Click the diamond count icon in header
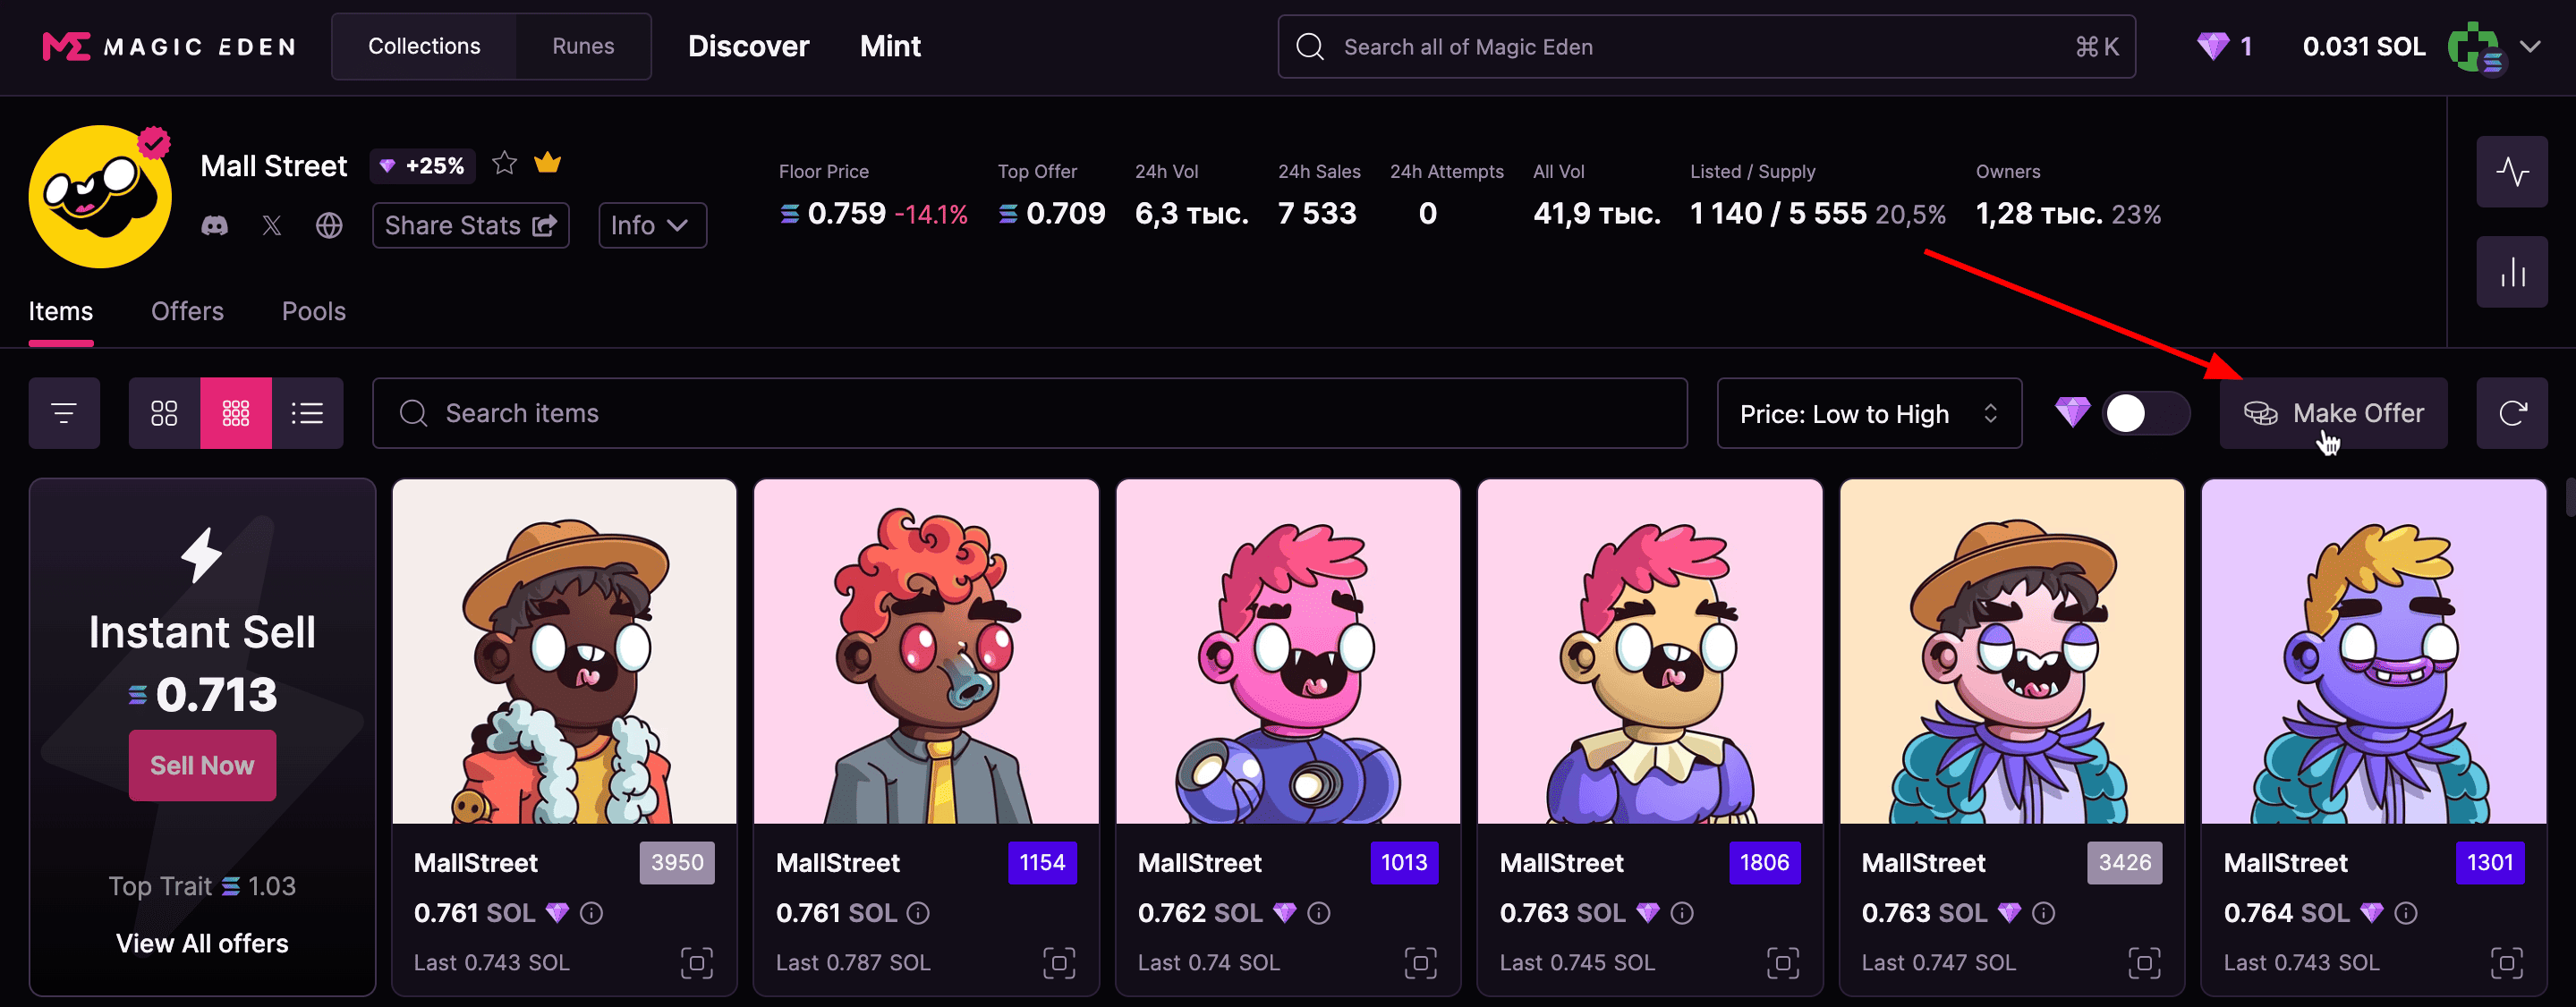 pos(2212,46)
